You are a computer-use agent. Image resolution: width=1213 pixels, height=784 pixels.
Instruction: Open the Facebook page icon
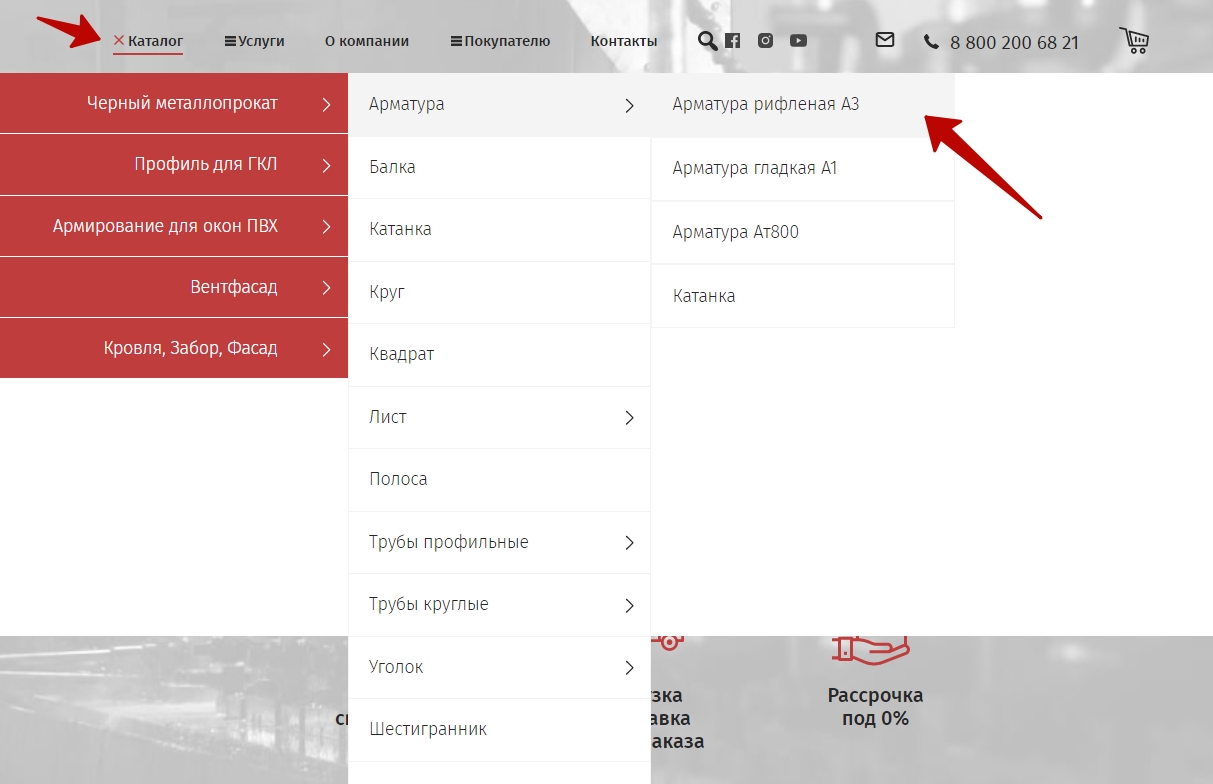[733, 41]
